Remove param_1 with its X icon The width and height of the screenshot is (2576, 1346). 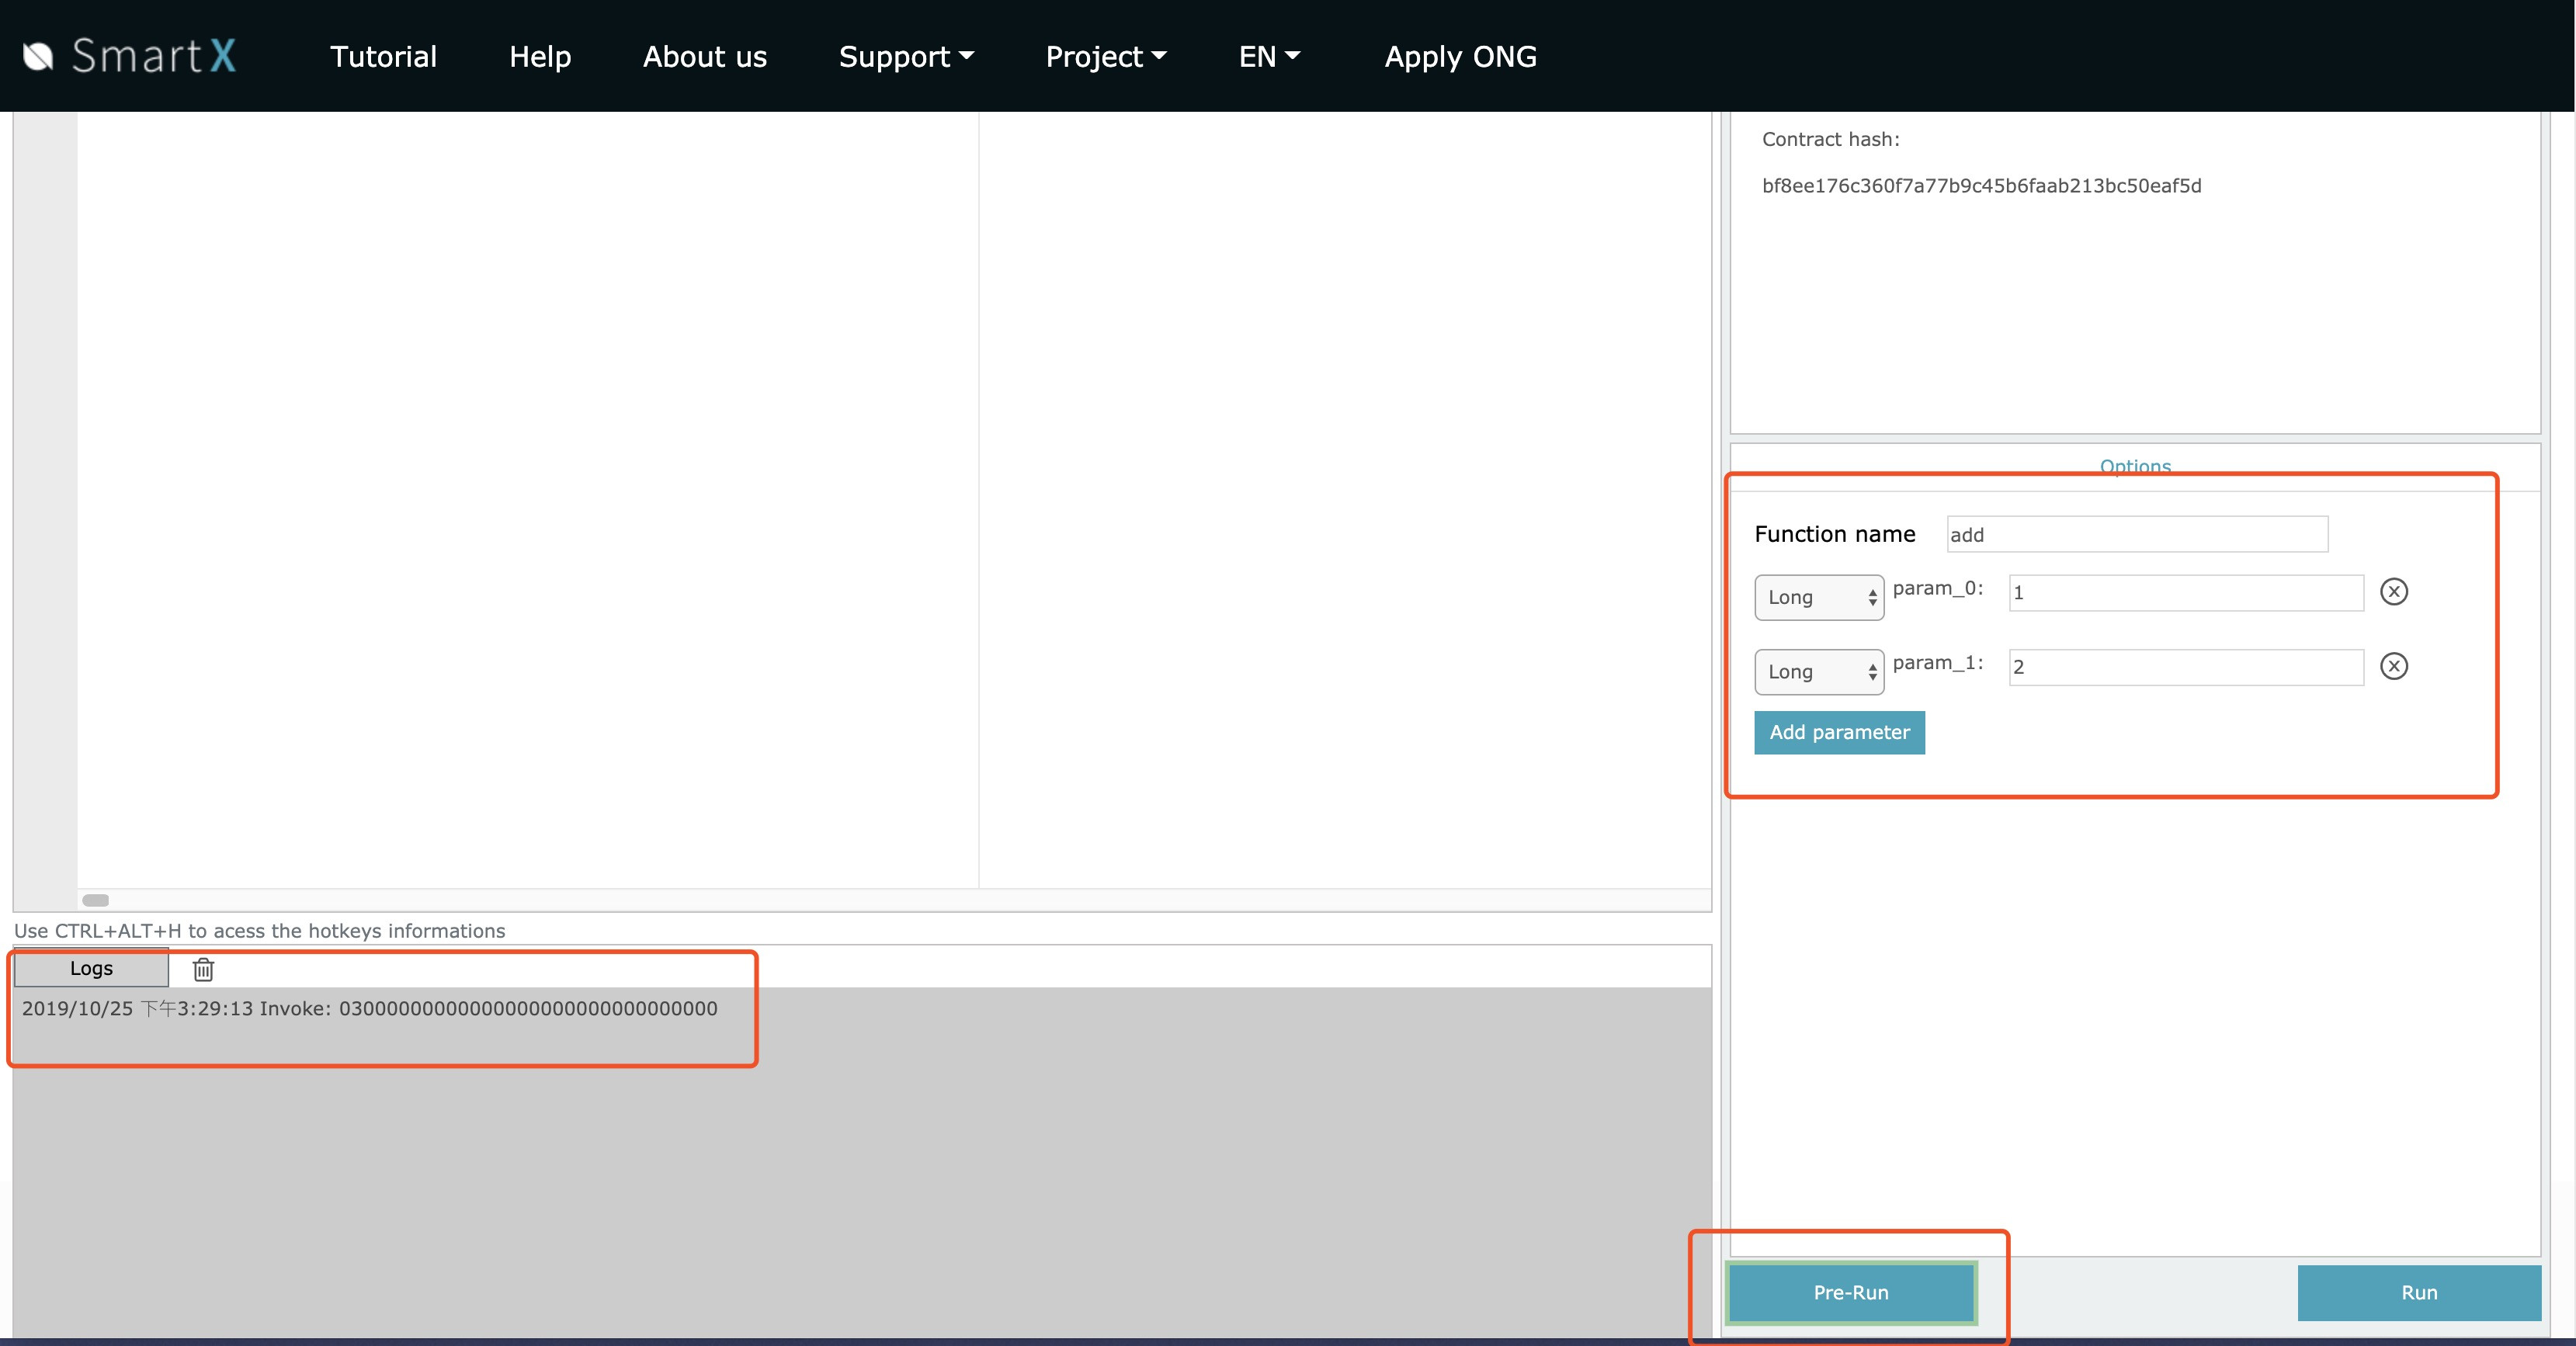(x=2393, y=666)
